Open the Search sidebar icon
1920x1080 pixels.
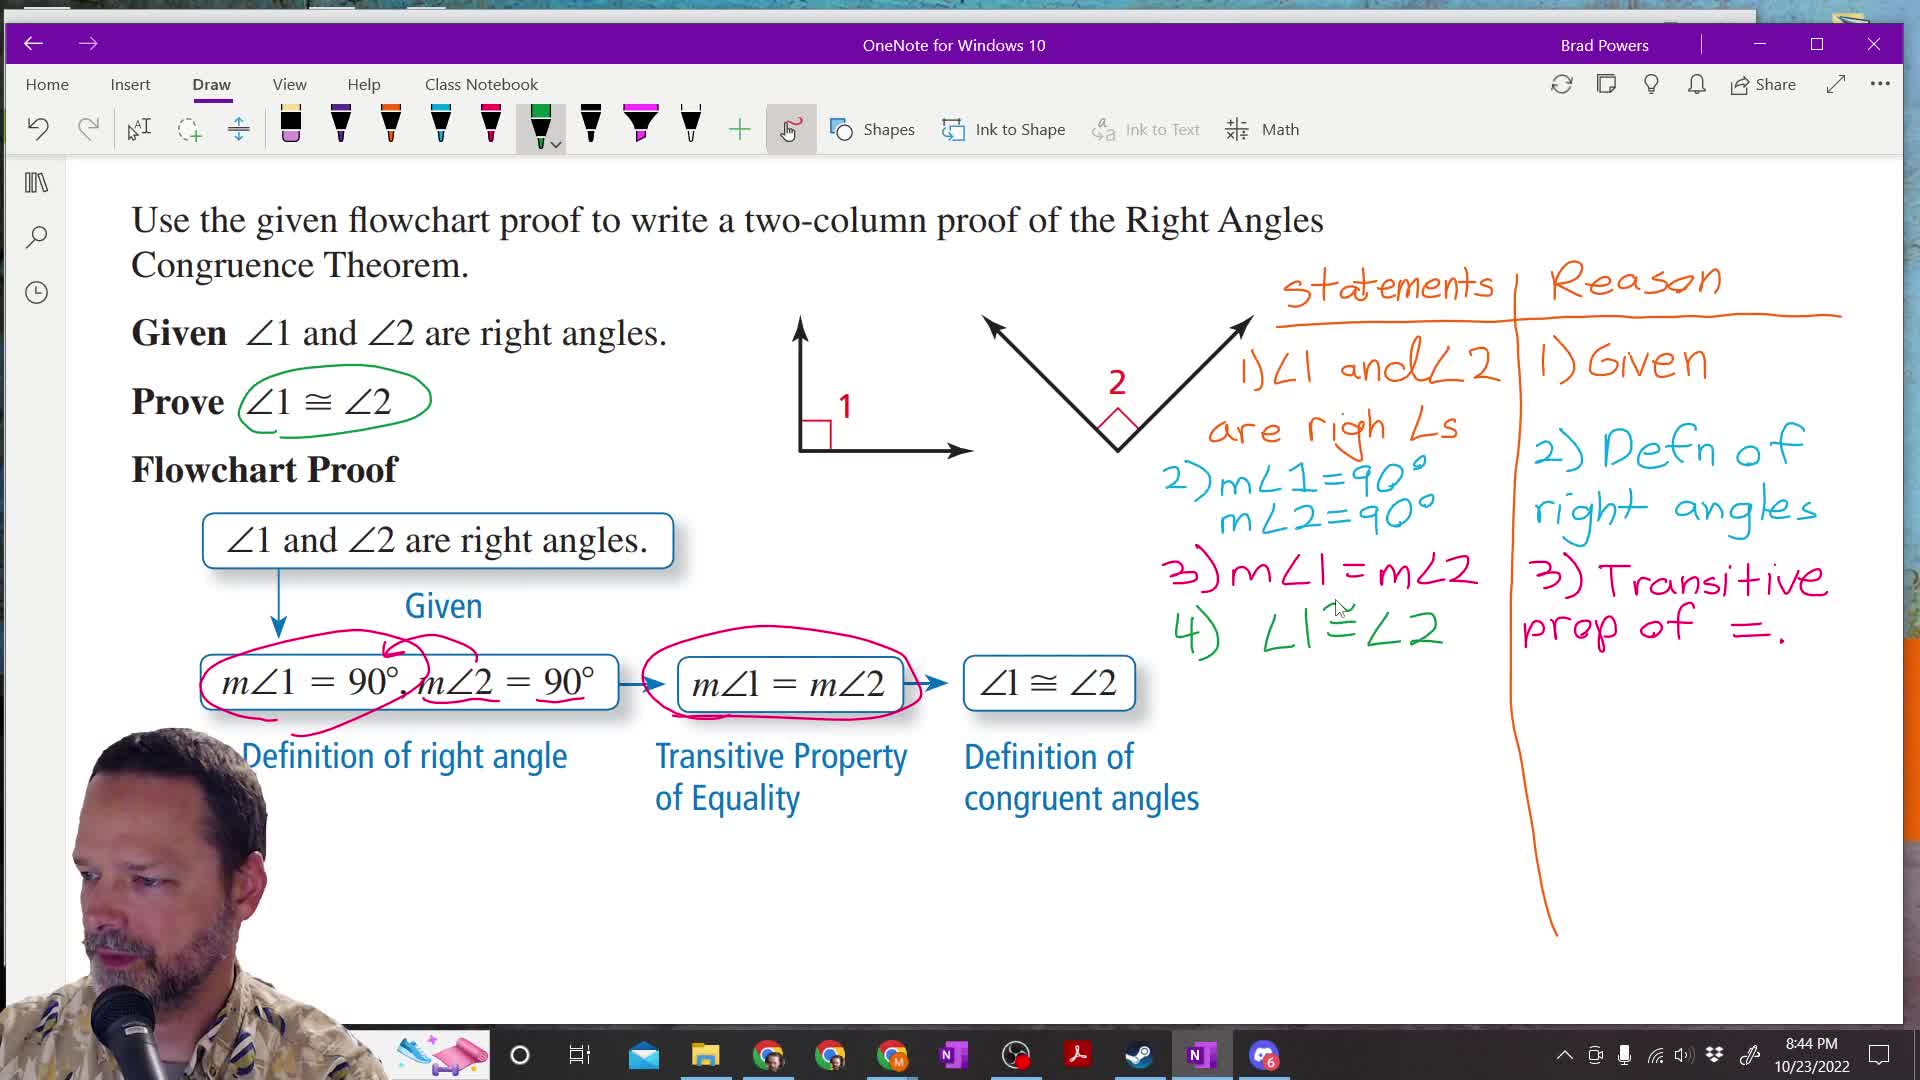pyautogui.click(x=37, y=237)
